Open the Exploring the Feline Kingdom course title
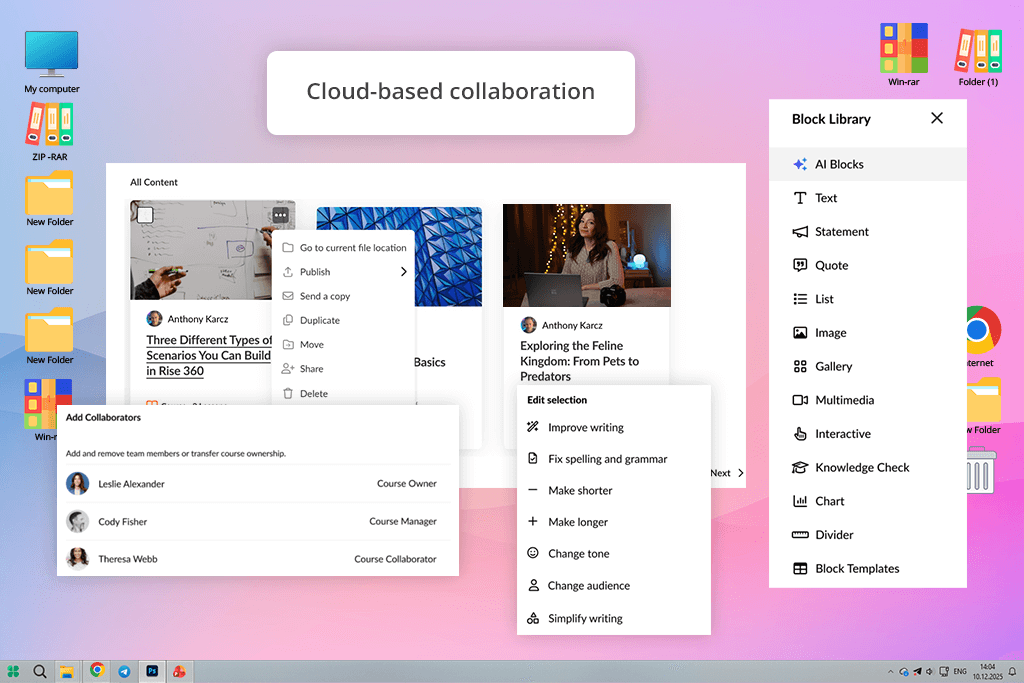This screenshot has height=683, width=1024. click(x=579, y=361)
